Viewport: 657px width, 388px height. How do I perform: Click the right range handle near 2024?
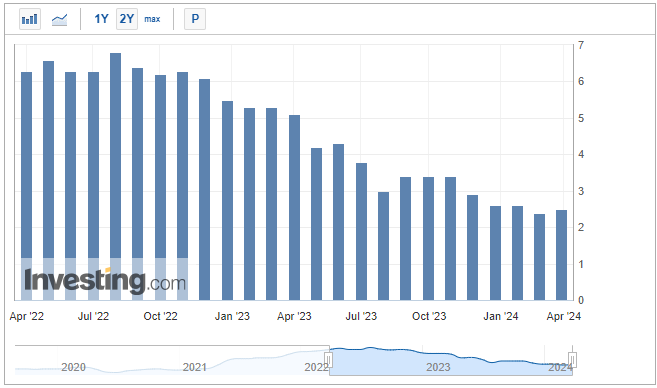tap(572, 360)
